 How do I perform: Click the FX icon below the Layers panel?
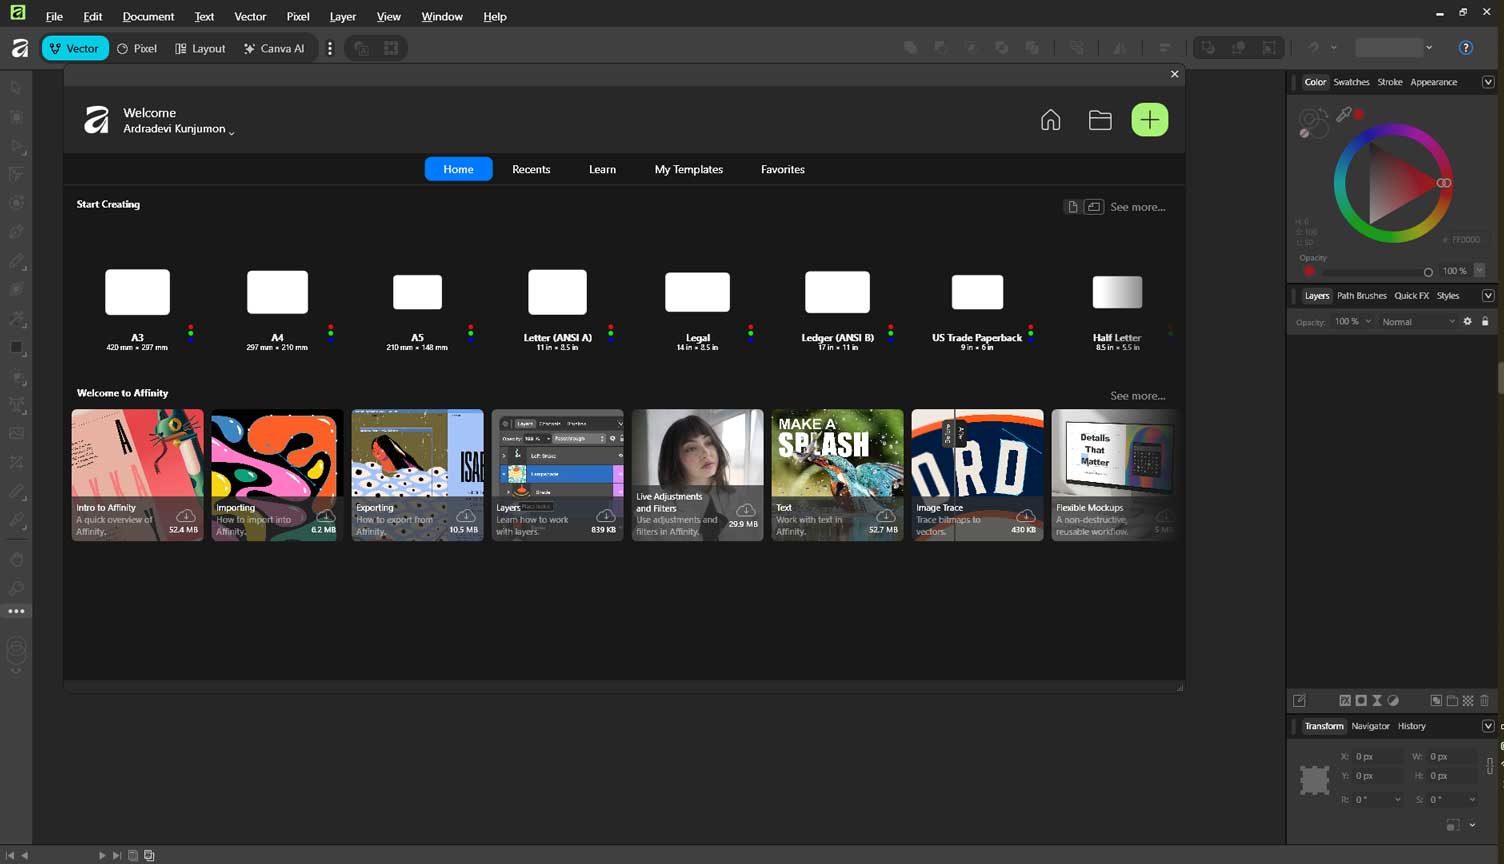1345,701
